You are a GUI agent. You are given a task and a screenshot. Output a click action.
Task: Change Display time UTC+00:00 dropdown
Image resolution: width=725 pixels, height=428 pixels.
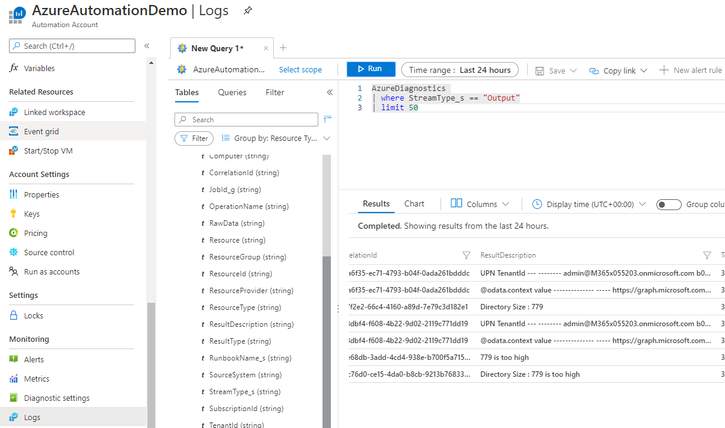589,204
